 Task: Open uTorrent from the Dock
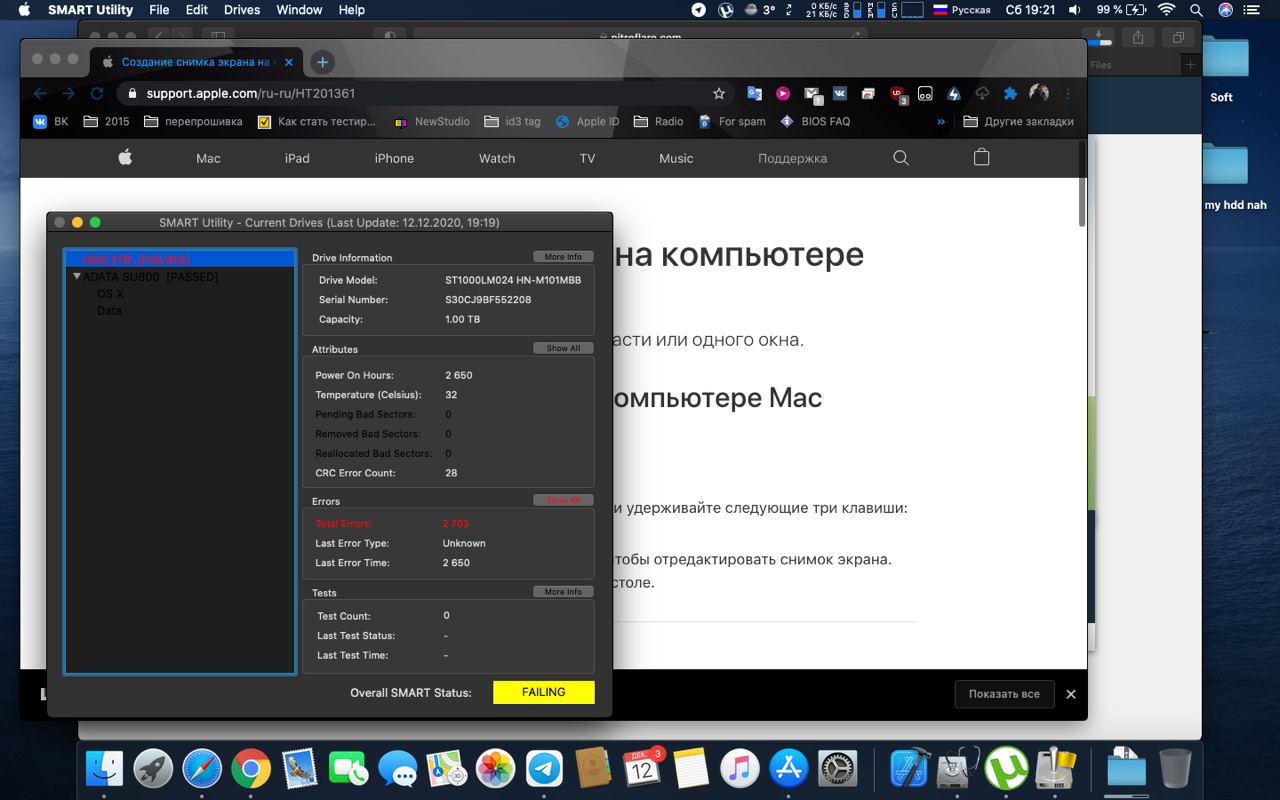[1007, 769]
